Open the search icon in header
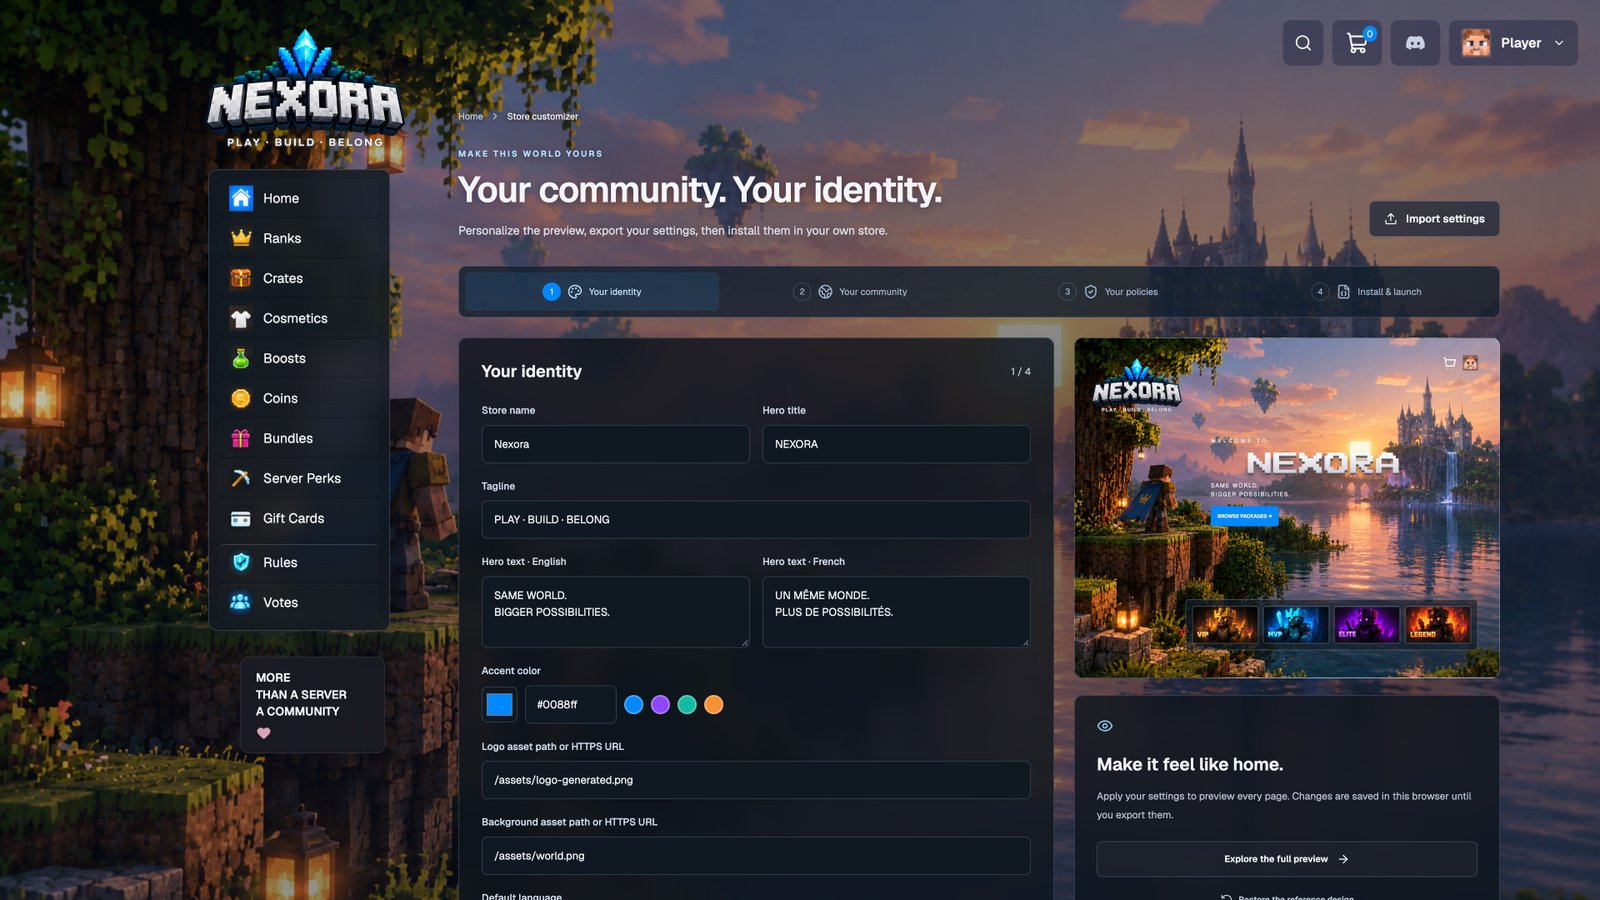The width and height of the screenshot is (1600, 900). click(x=1303, y=43)
